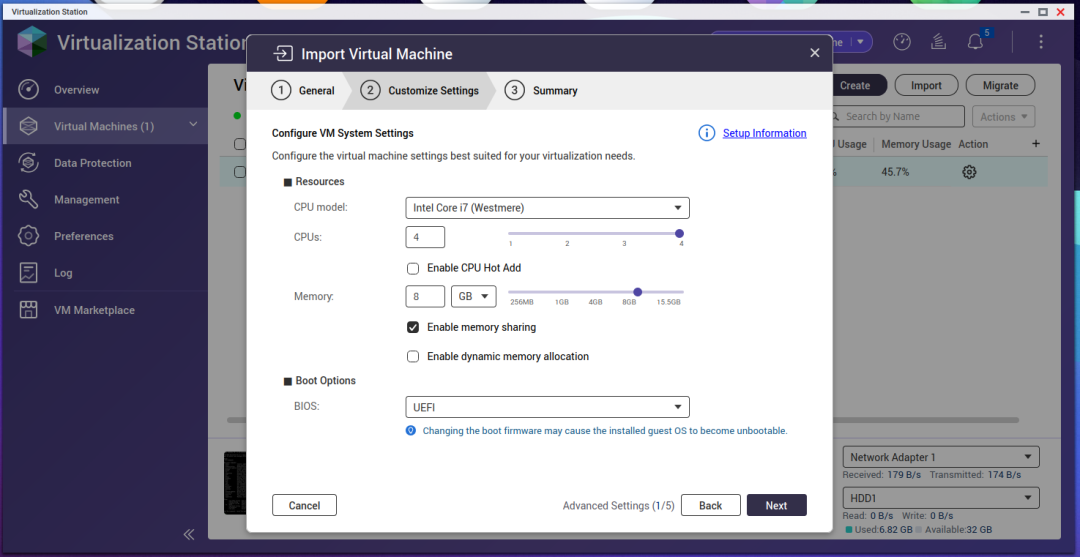
Task: Click the Memory value input field
Action: click(x=425, y=297)
